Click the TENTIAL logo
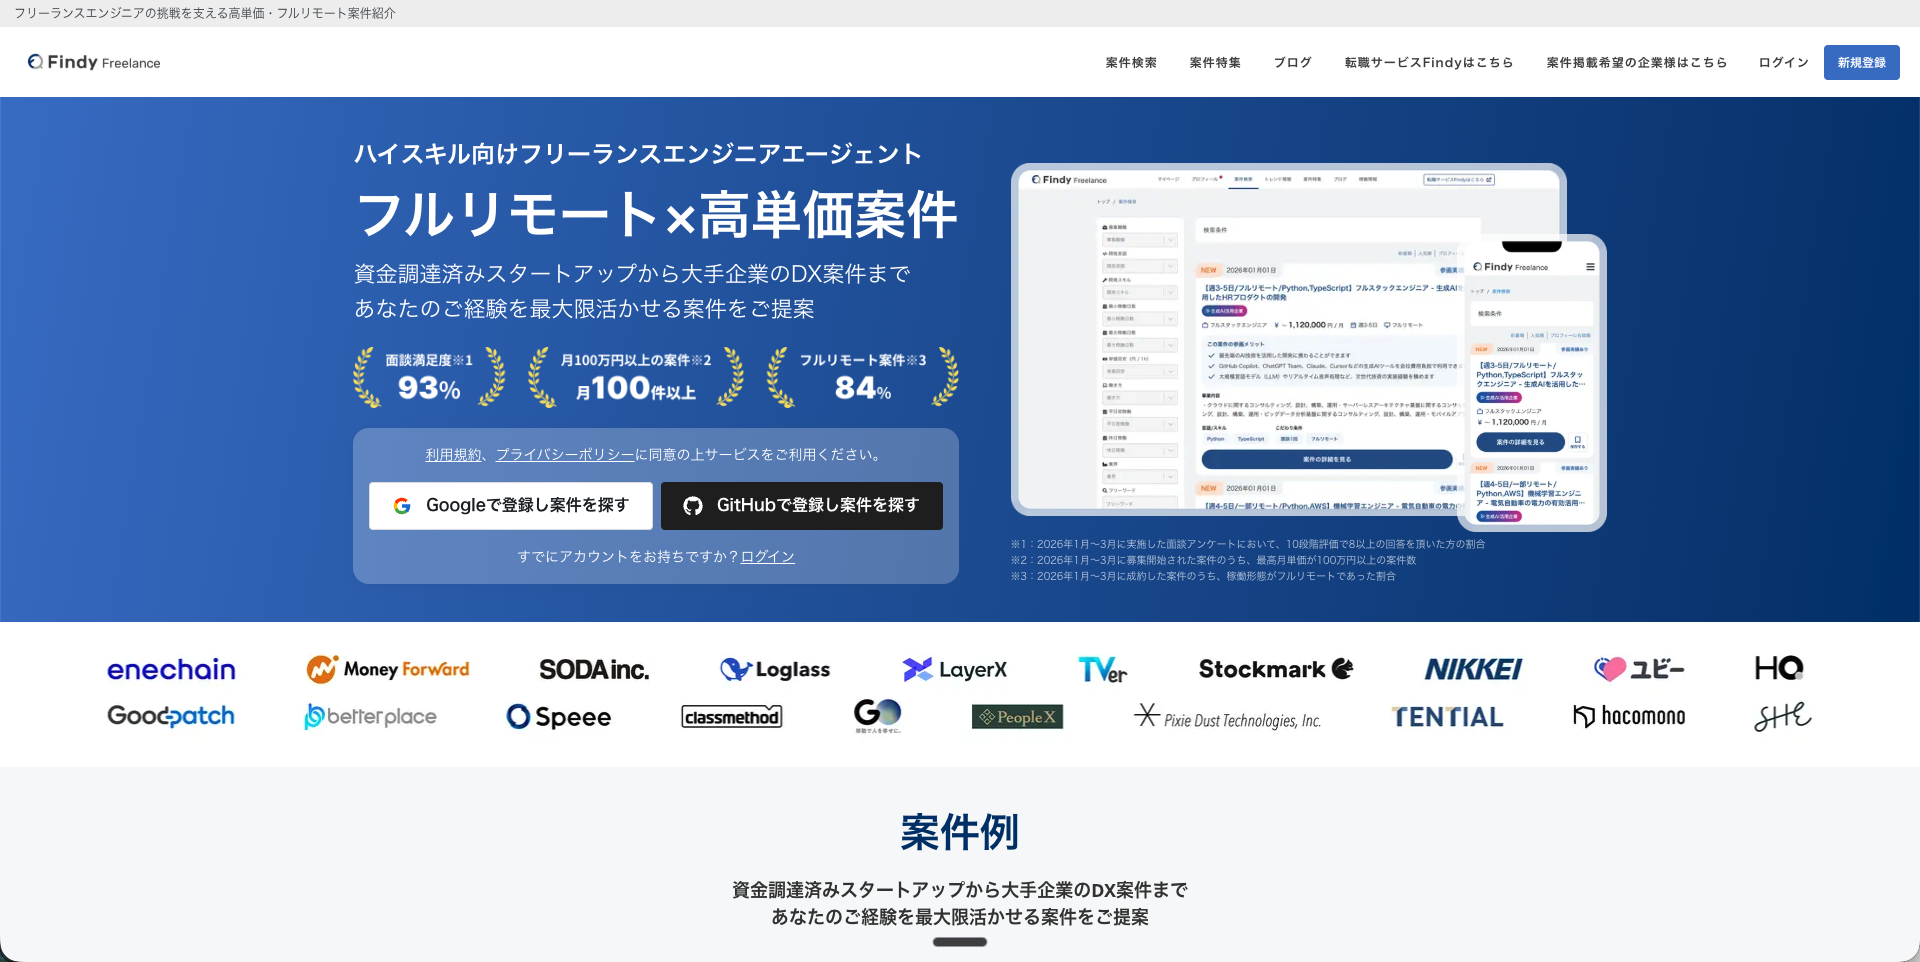Viewport: 1920px width, 962px height. (1447, 717)
